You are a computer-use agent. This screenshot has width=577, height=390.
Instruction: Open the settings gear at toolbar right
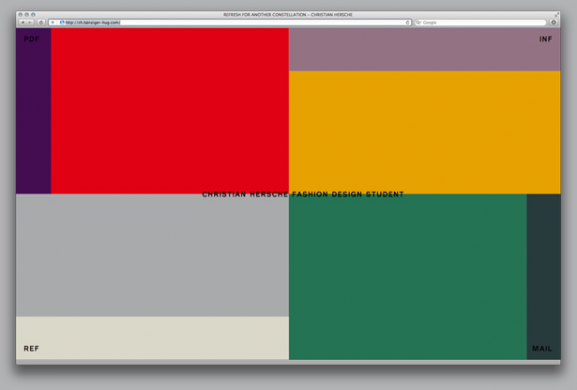[553, 22]
